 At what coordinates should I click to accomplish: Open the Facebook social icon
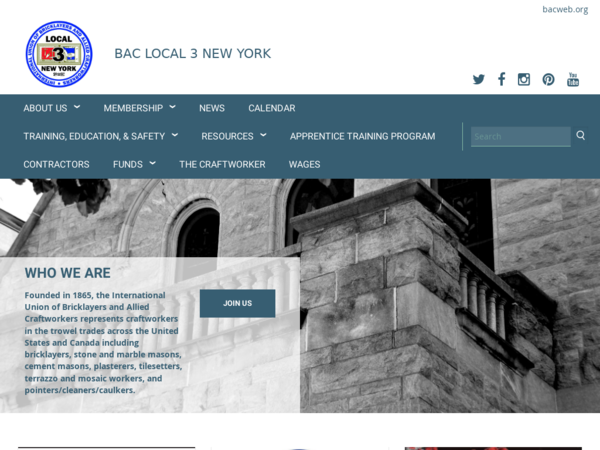pyautogui.click(x=502, y=79)
